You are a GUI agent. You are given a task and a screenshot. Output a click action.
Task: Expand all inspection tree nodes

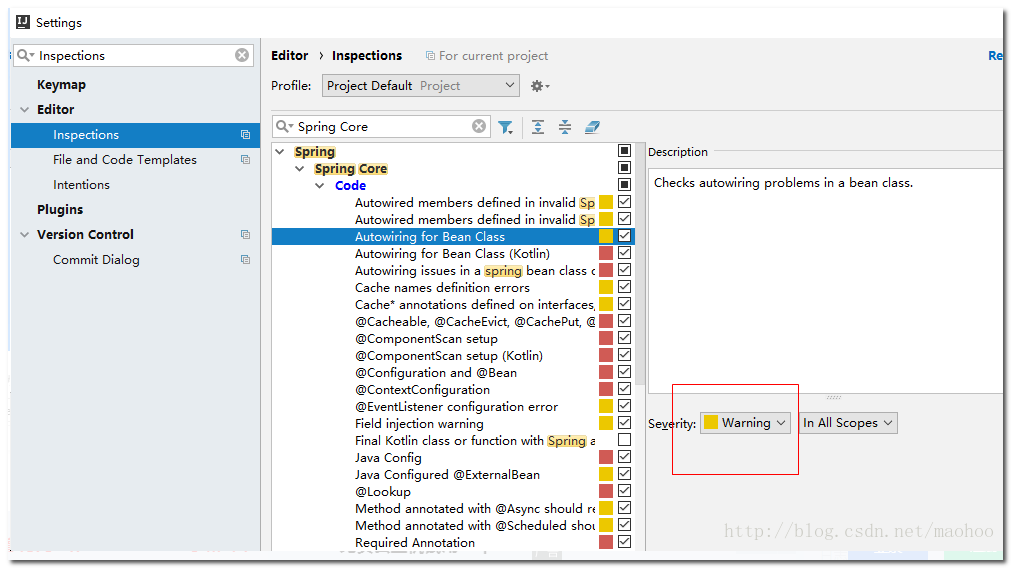click(538, 127)
